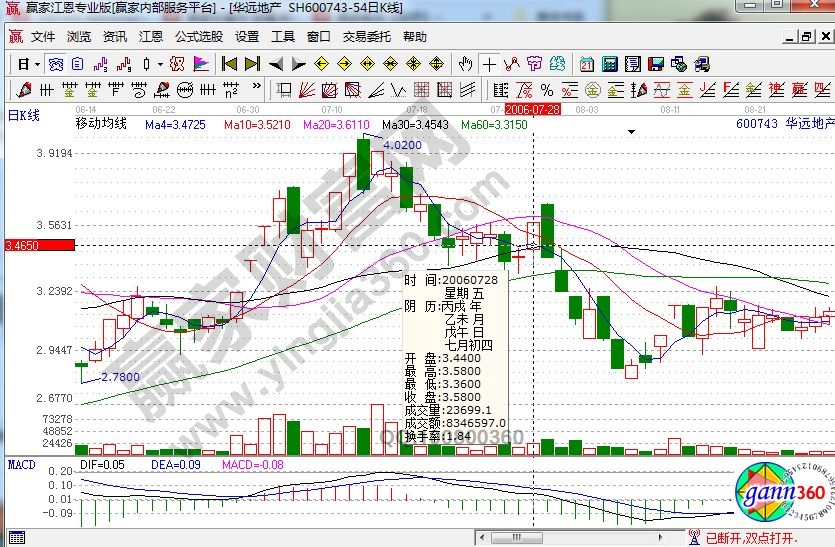Click the skip-to-last bar navigation icon
Image resolution: width=835 pixels, height=547 pixels.
click(x=252, y=64)
